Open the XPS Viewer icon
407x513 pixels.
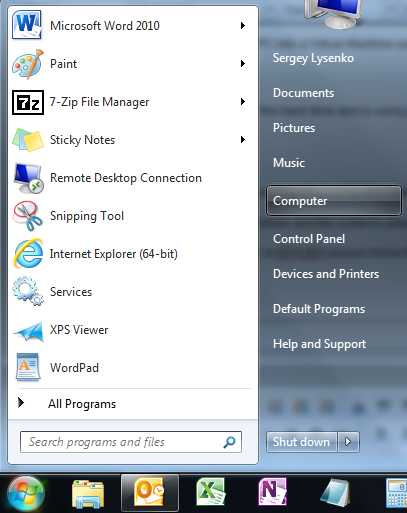click(x=28, y=331)
